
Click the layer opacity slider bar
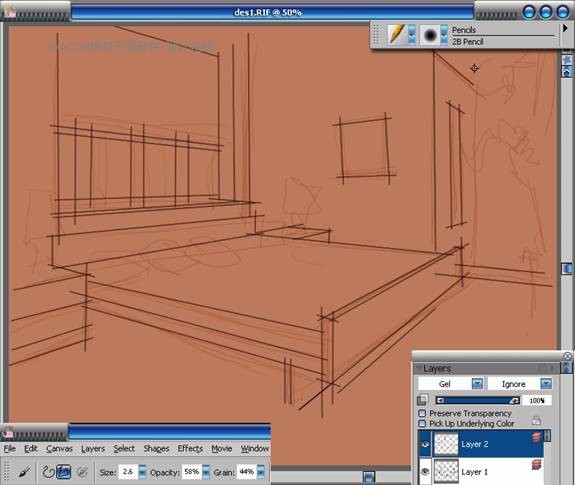tap(477, 401)
